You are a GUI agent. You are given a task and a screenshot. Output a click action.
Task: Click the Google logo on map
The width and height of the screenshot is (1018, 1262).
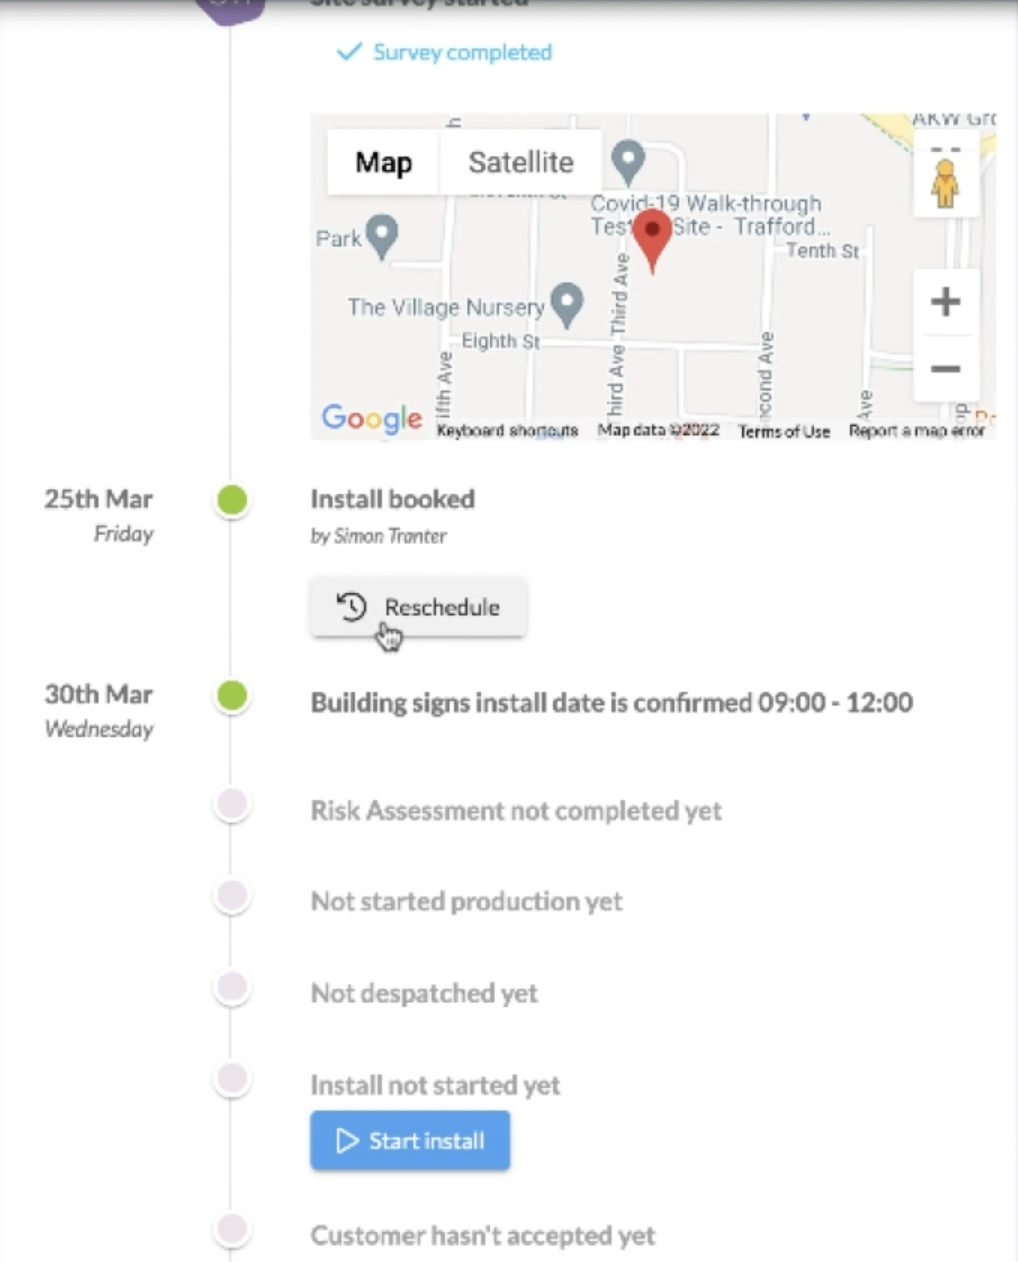tap(372, 418)
